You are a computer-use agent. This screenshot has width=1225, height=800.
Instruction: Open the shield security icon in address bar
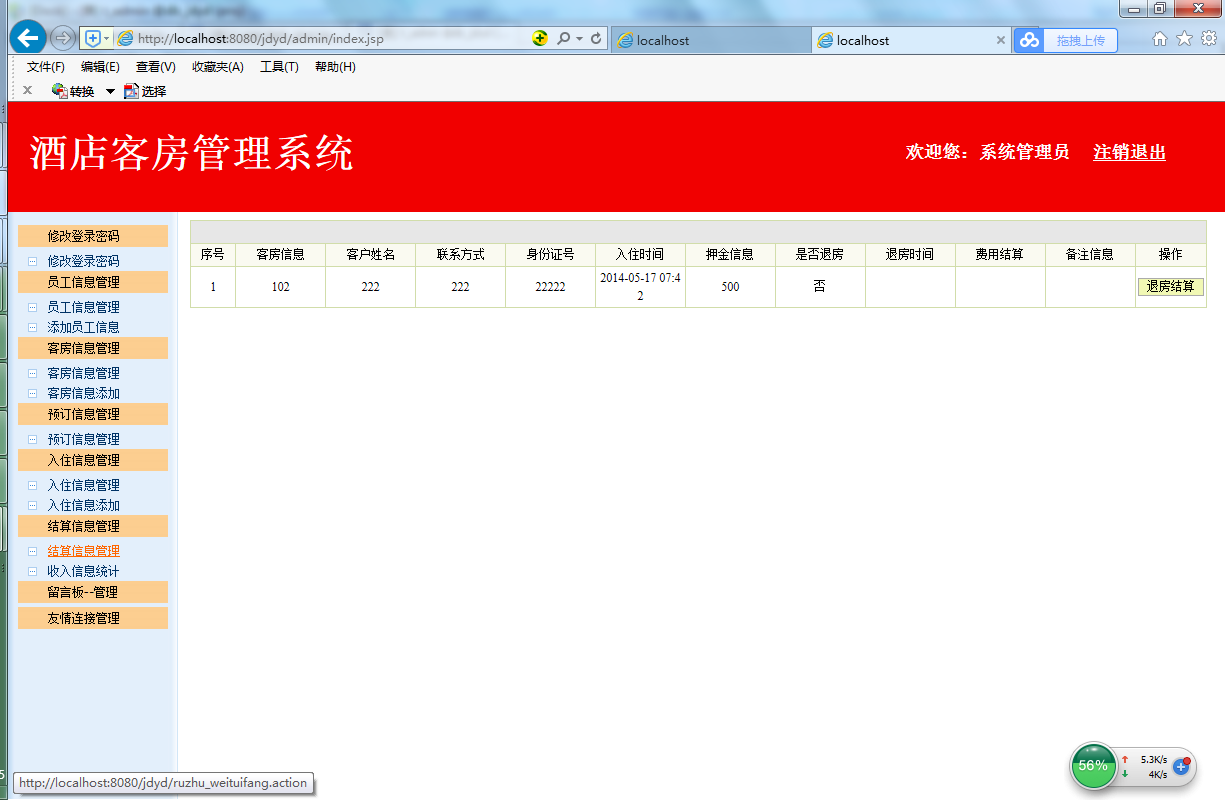point(93,39)
